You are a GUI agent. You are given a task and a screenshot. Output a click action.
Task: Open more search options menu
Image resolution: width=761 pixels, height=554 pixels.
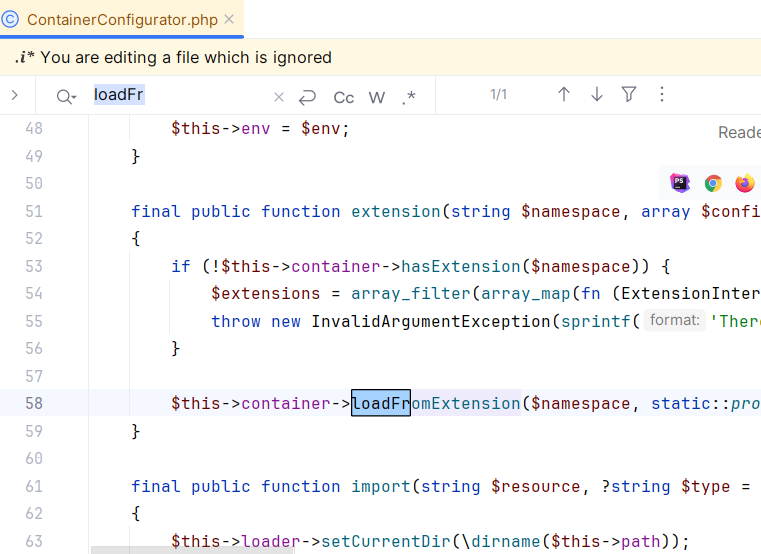(x=661, y=95)
